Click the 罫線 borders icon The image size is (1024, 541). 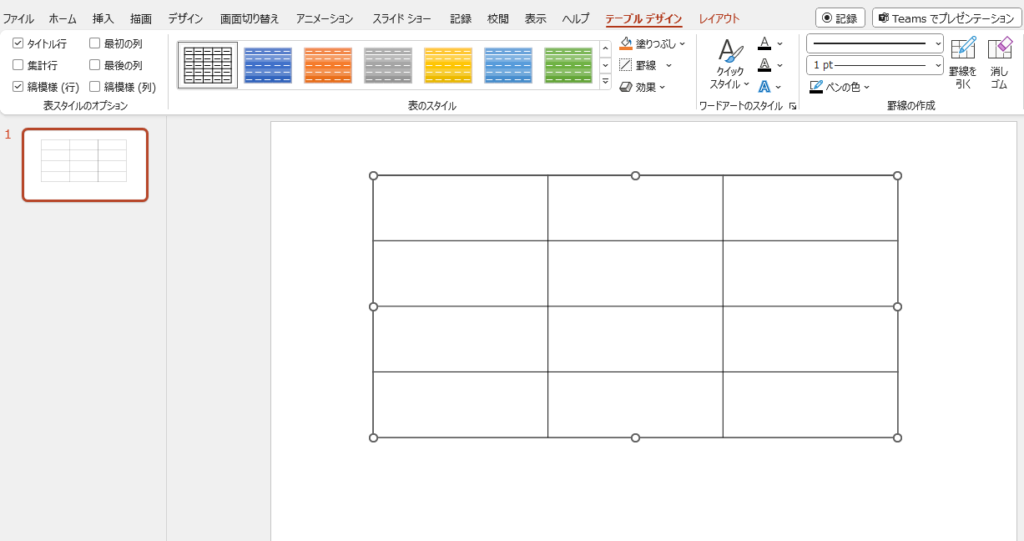[x=626, y=65]
